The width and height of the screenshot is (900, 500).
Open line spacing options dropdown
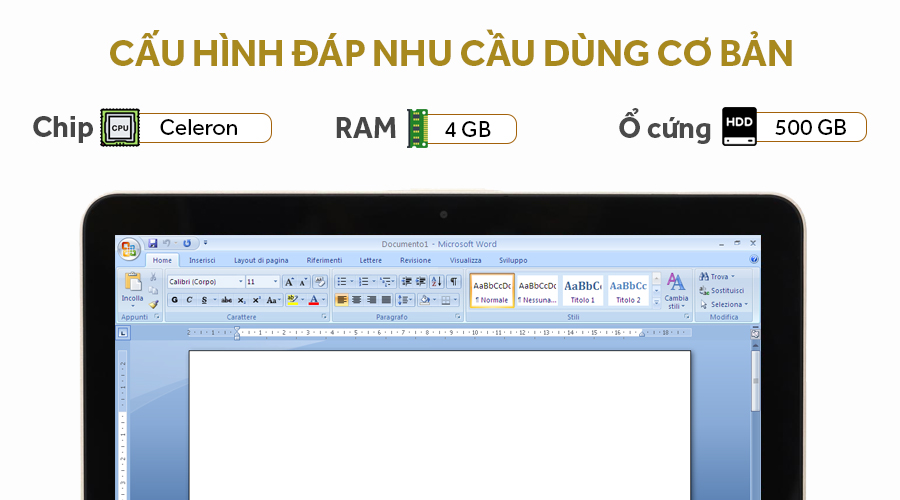pyautogui.click(x=405, y=300)
